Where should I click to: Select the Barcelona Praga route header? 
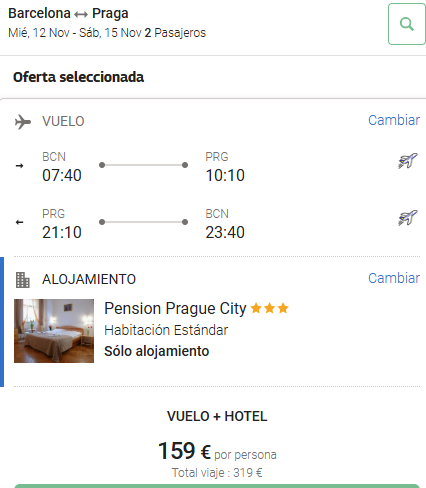(x=68, y=13)
